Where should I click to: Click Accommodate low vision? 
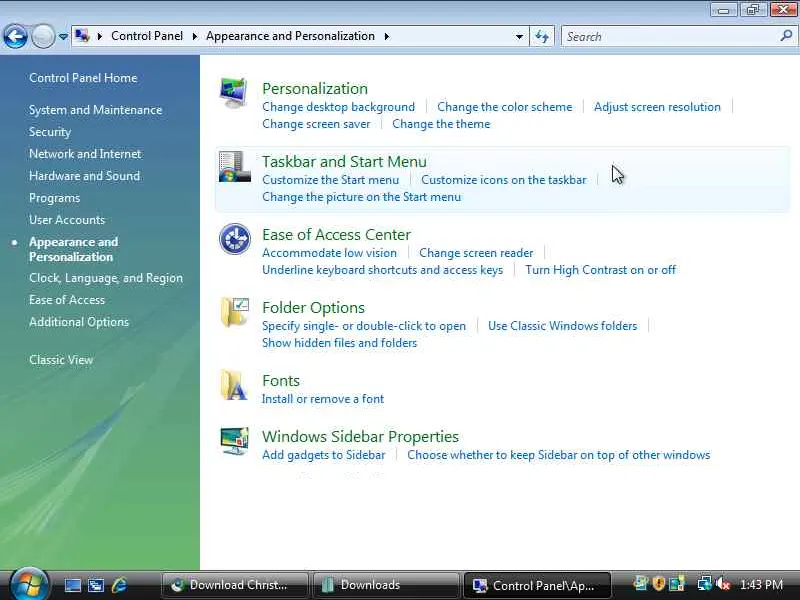(x=329, y=253)
